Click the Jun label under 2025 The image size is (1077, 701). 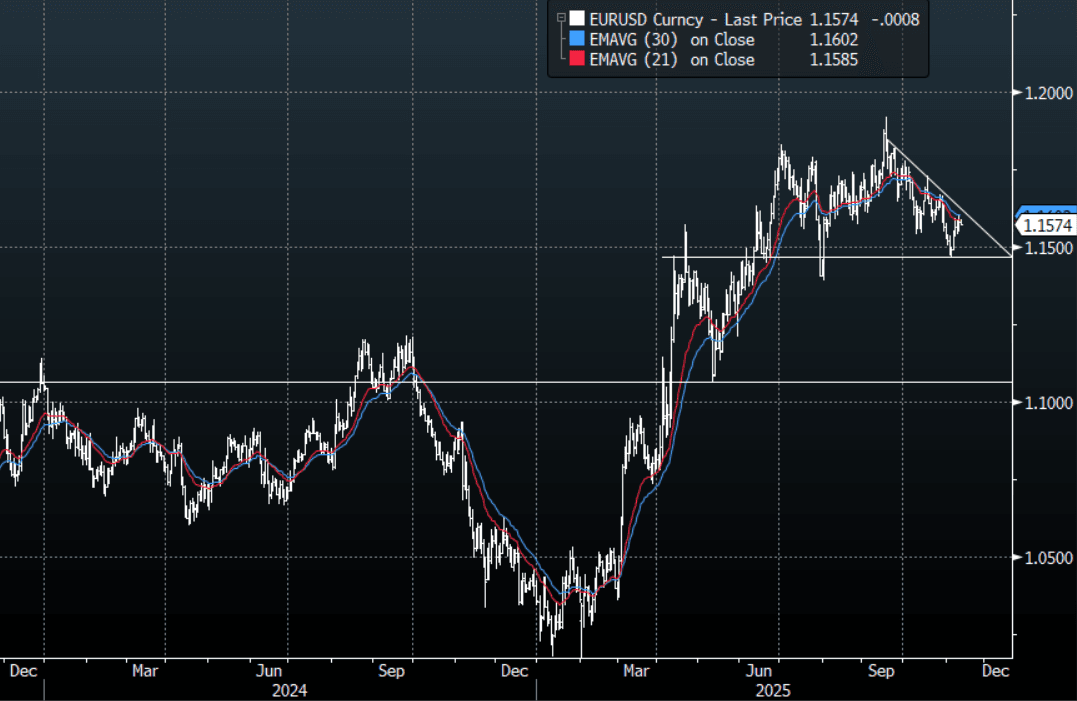tap(758, 671)
